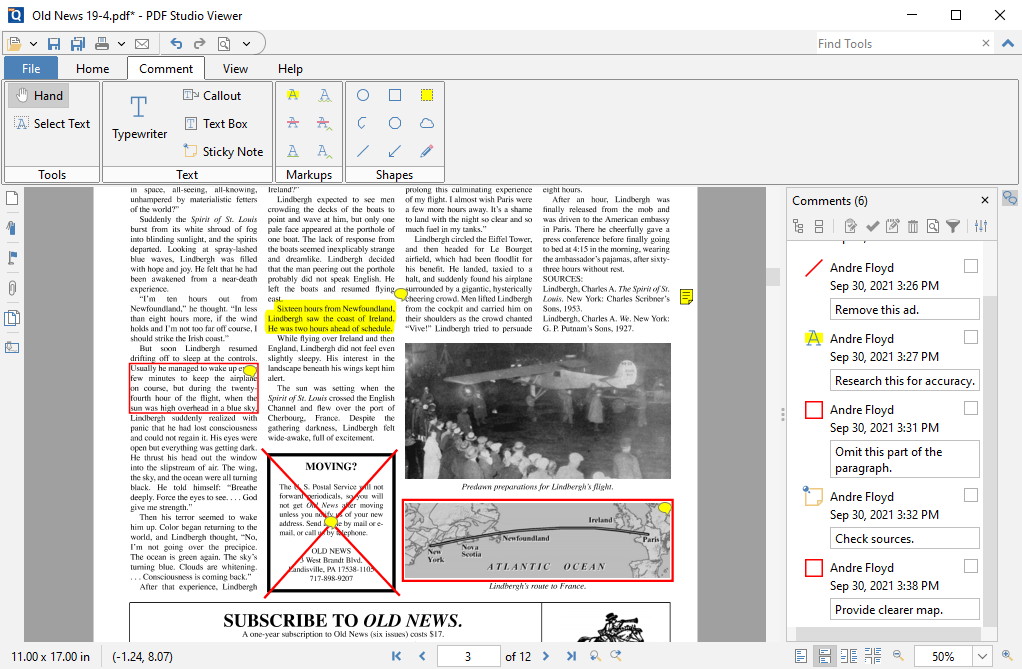1022x669 pixels.
Task: Pick the Strikethrough markup tool
Action: 292,122
